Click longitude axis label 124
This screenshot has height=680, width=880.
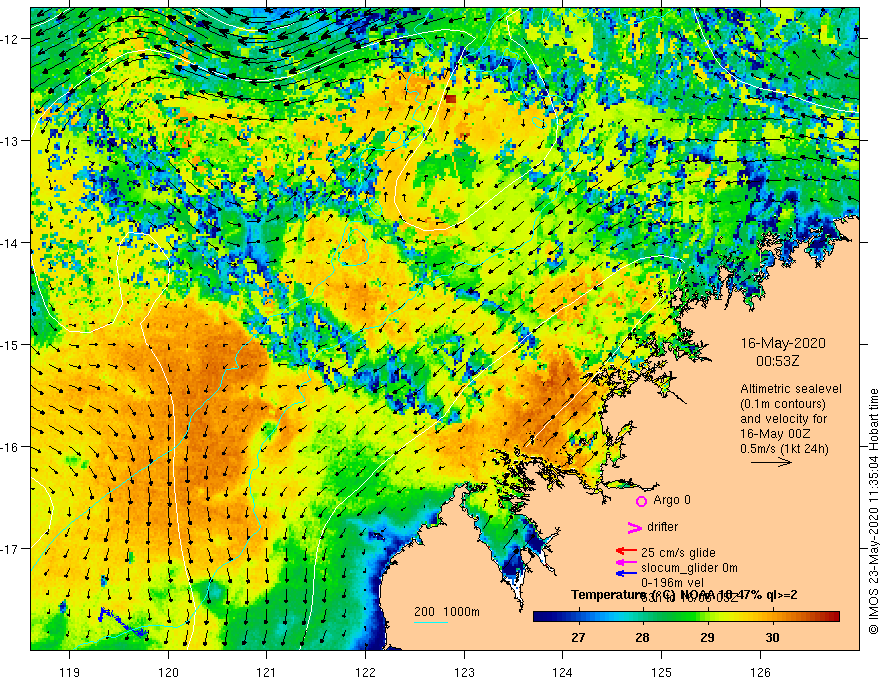562,673
